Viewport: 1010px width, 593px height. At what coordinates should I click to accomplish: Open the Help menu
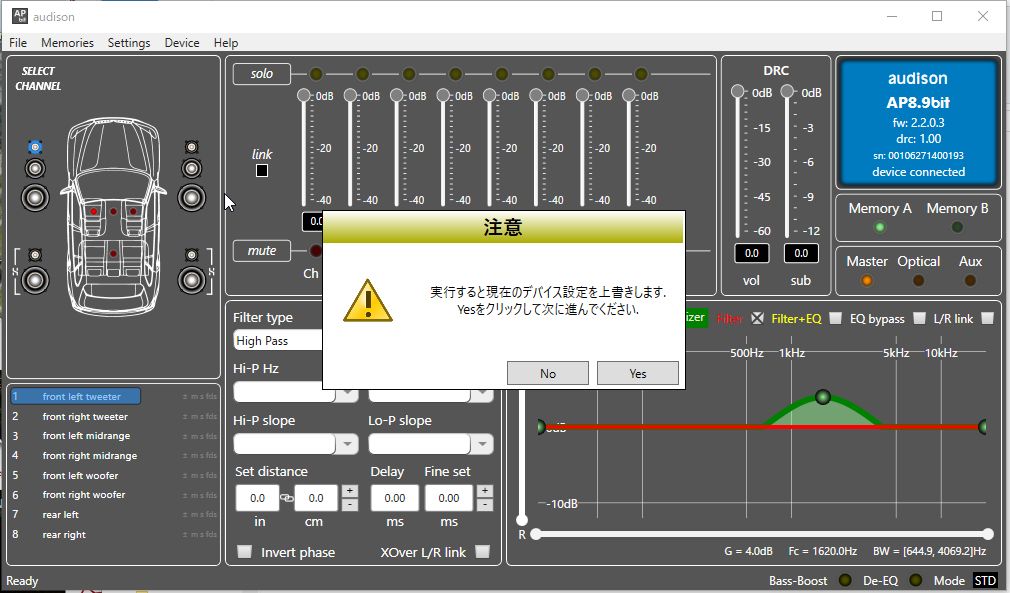pyautogui.click(x=226, y=42)
